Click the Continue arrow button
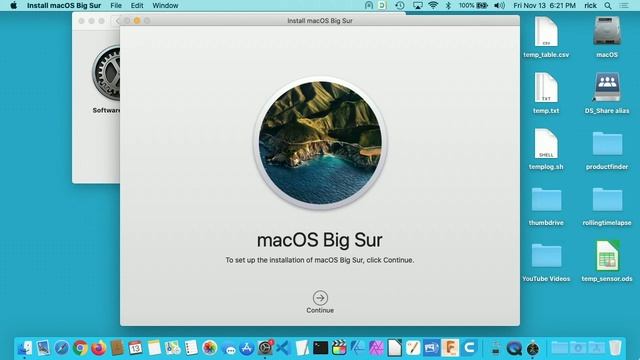 point(320,298)
